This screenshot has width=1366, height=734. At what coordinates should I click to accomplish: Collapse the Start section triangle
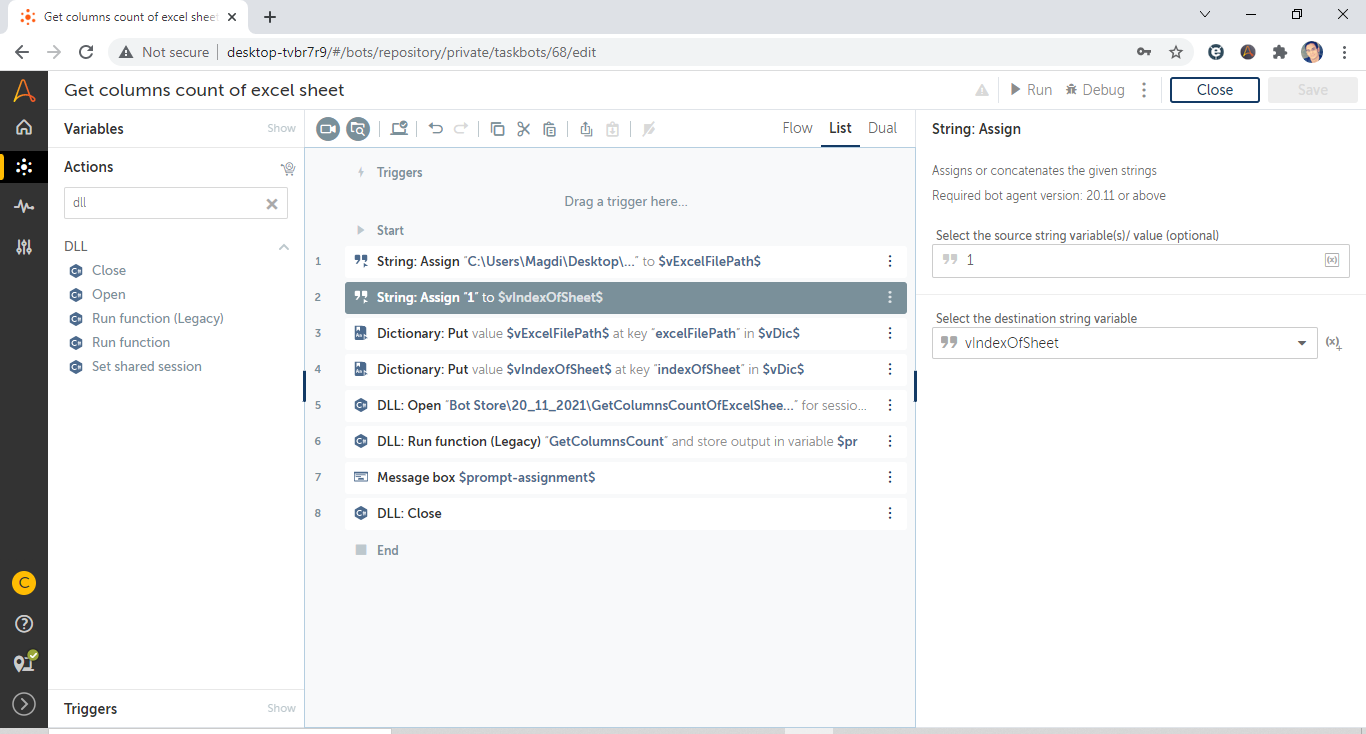coord(361,230)
